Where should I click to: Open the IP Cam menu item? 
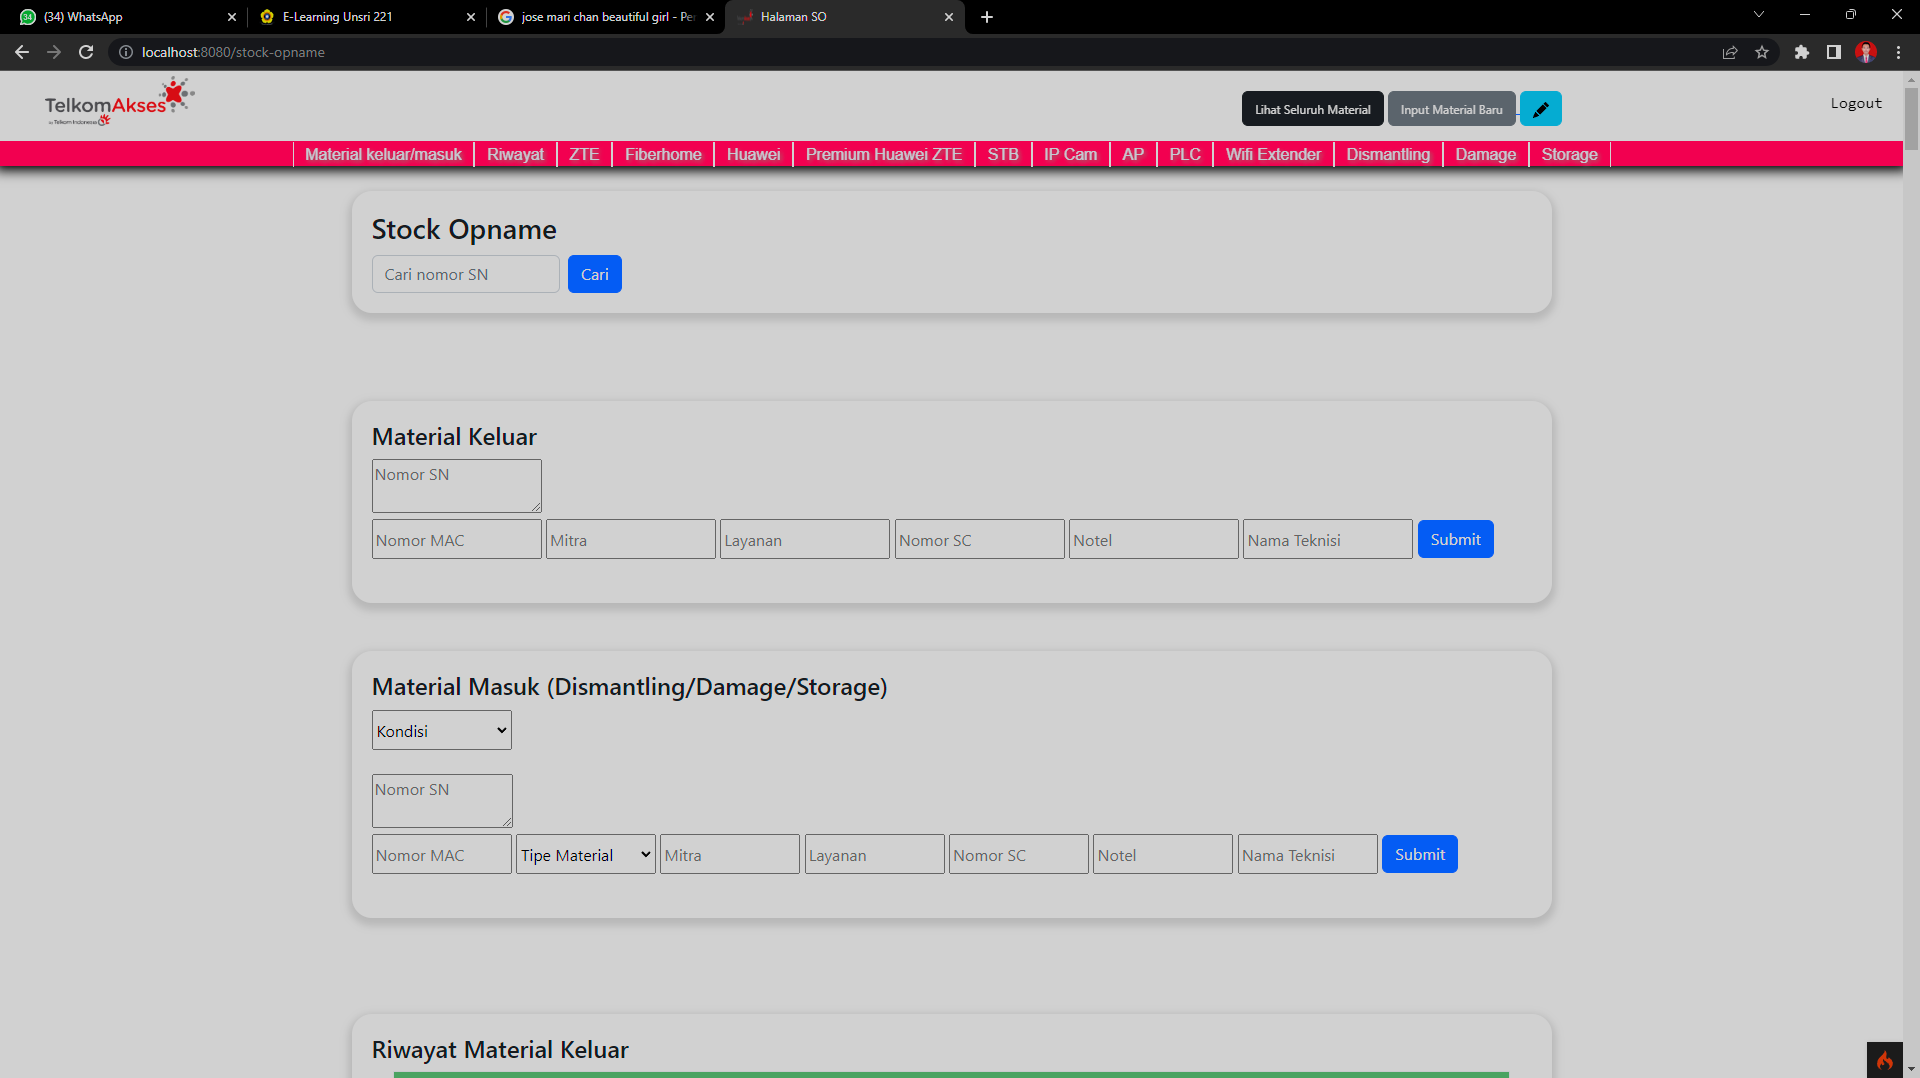1070,154
